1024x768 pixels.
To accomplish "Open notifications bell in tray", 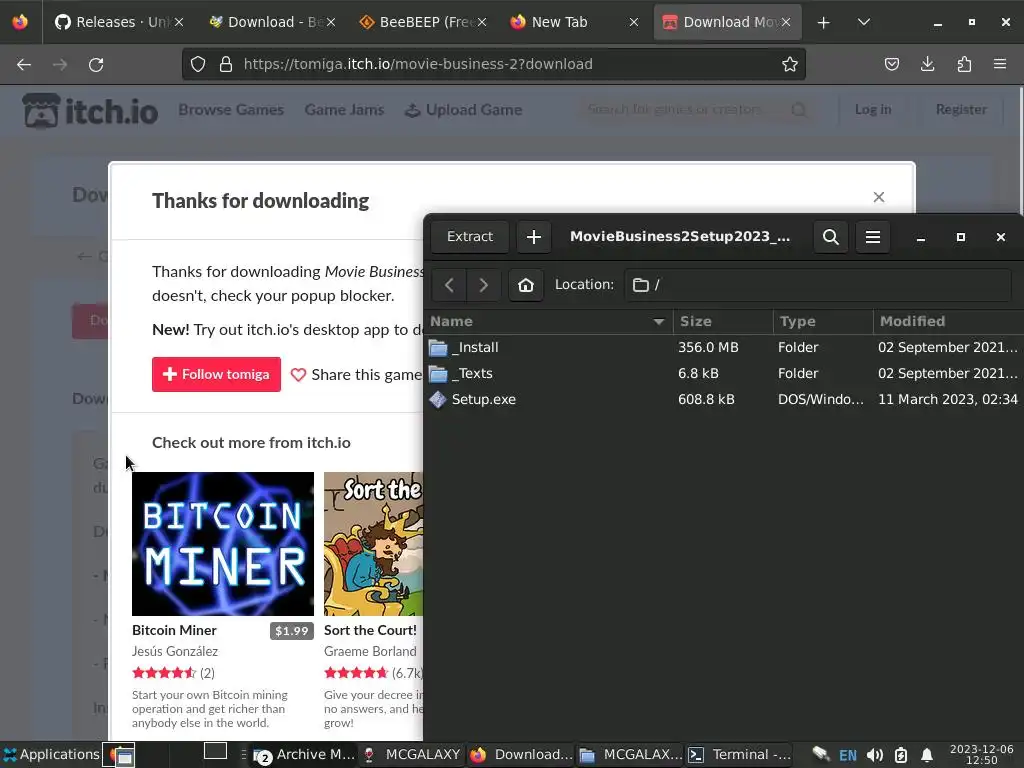I will [926, 755].
